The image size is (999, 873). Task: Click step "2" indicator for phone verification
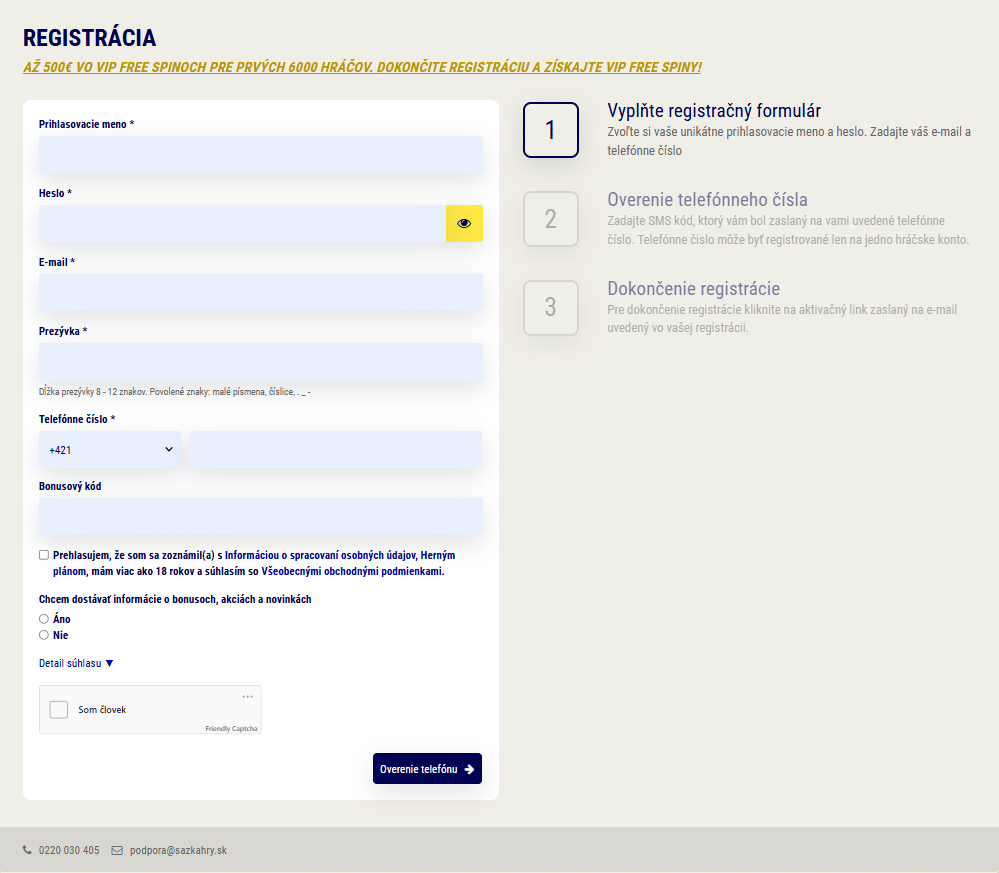551,219
